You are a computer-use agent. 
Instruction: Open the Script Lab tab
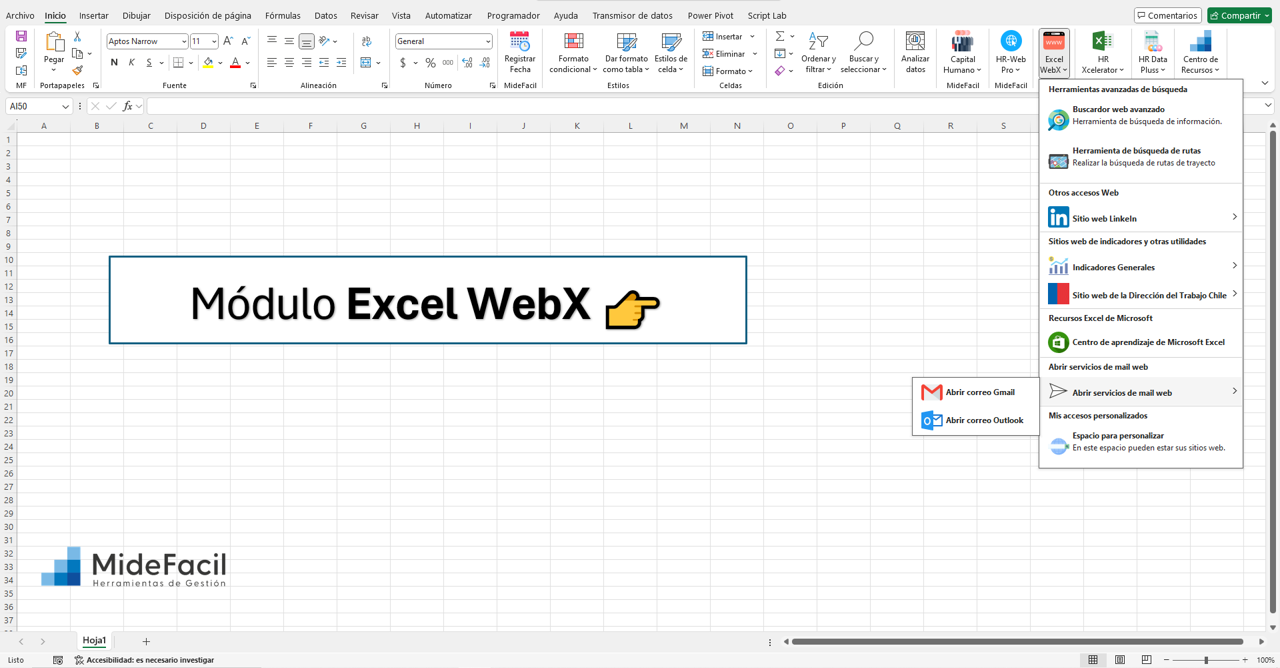point(767,16)
